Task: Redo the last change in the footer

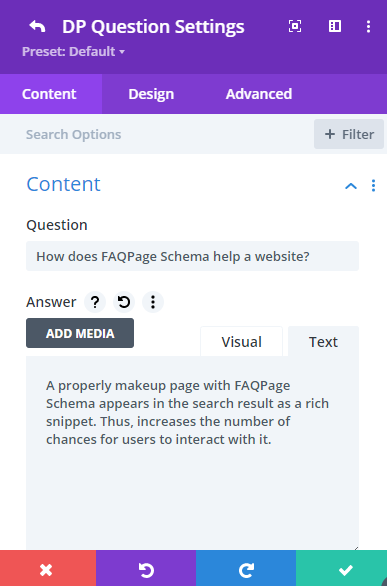Action: click(246, 568)
